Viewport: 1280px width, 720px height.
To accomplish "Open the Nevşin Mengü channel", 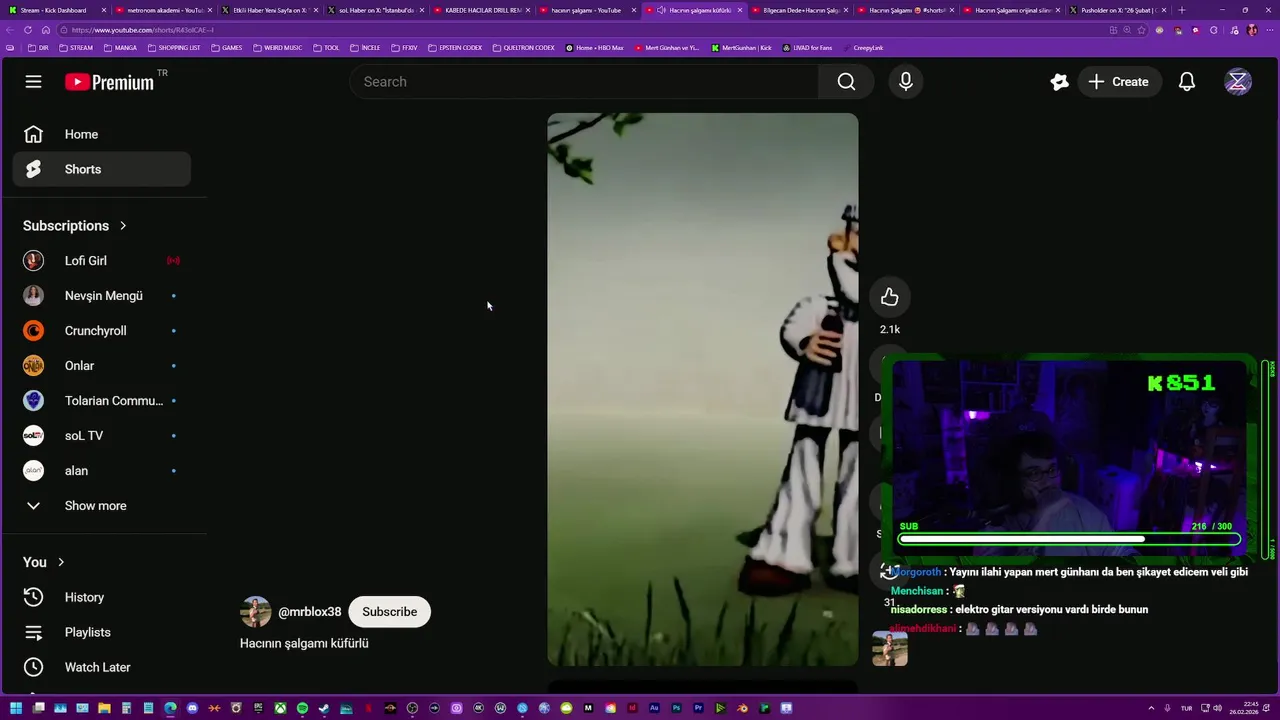I will (x=101, y=296).
